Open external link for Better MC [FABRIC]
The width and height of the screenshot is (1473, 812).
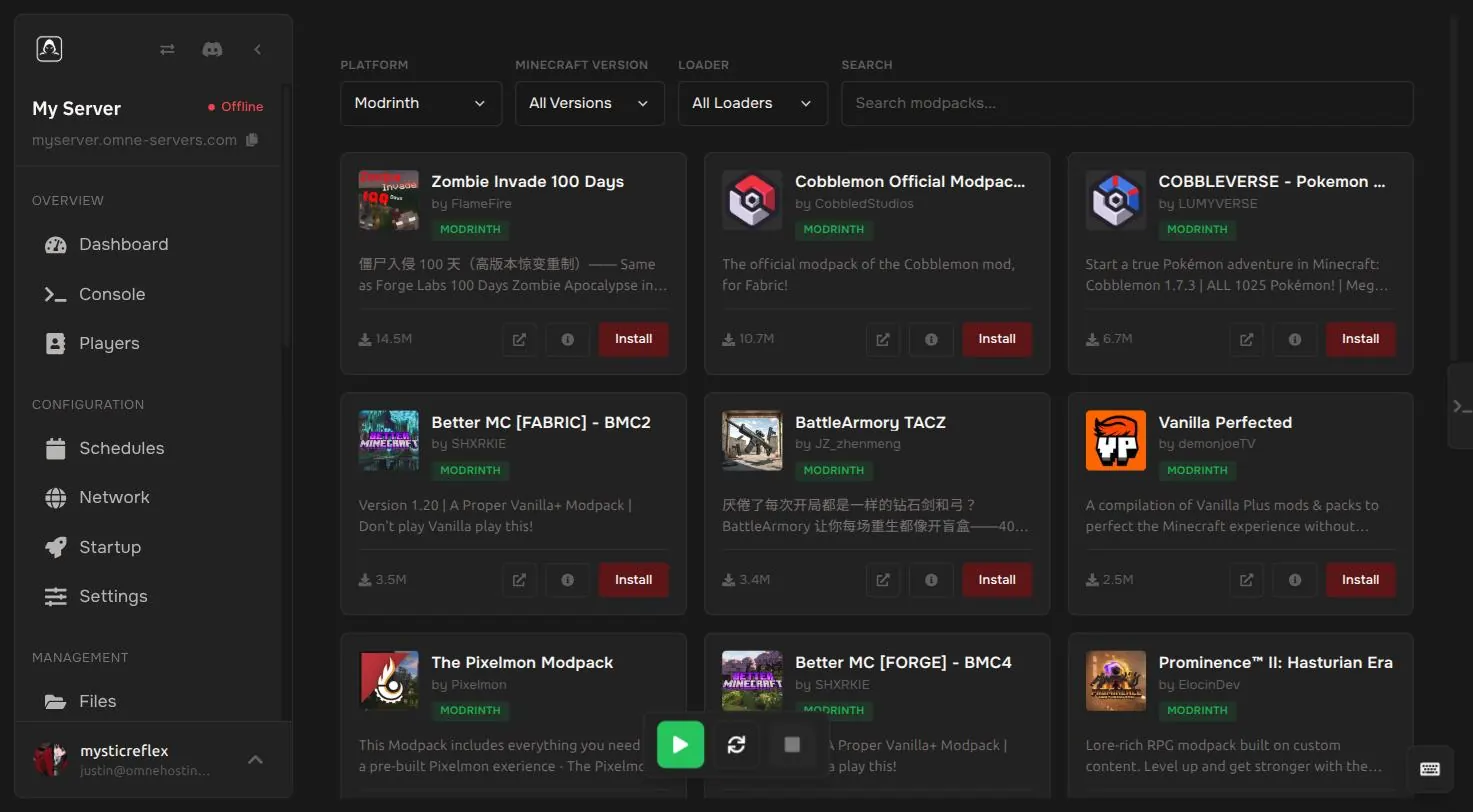click(x=519, y=580)
